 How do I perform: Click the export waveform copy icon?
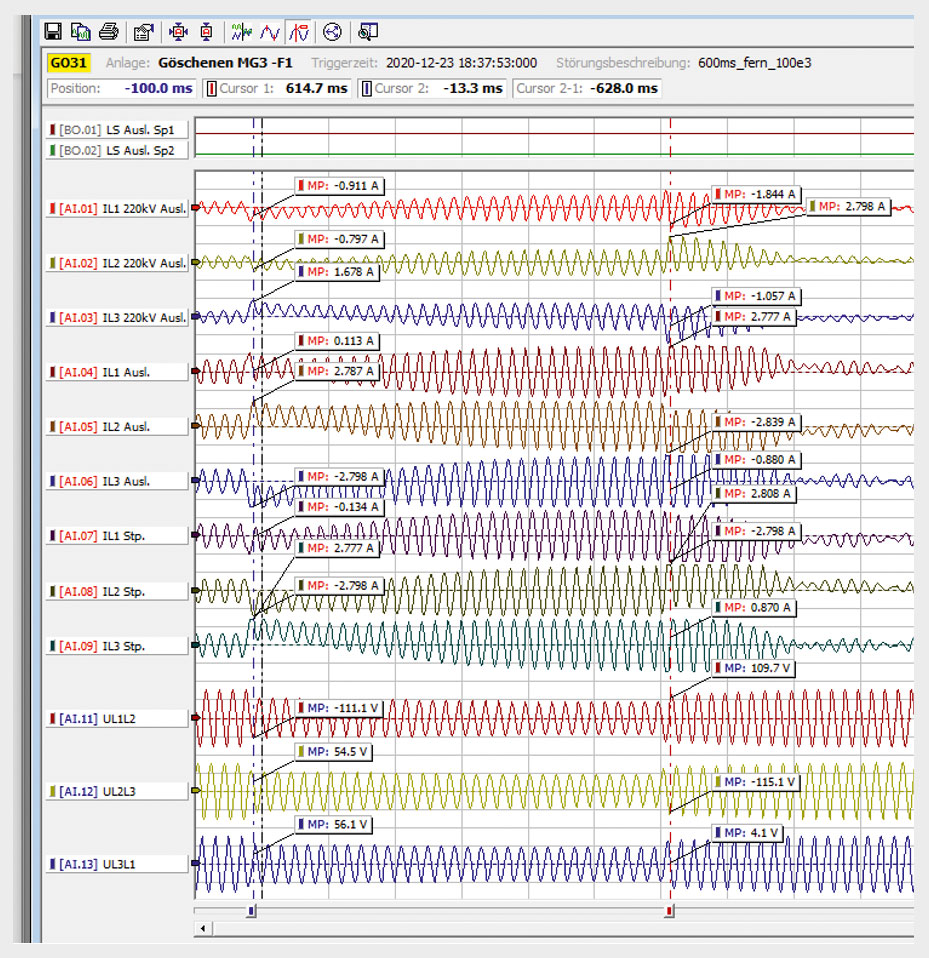click(x=81, y=32)
